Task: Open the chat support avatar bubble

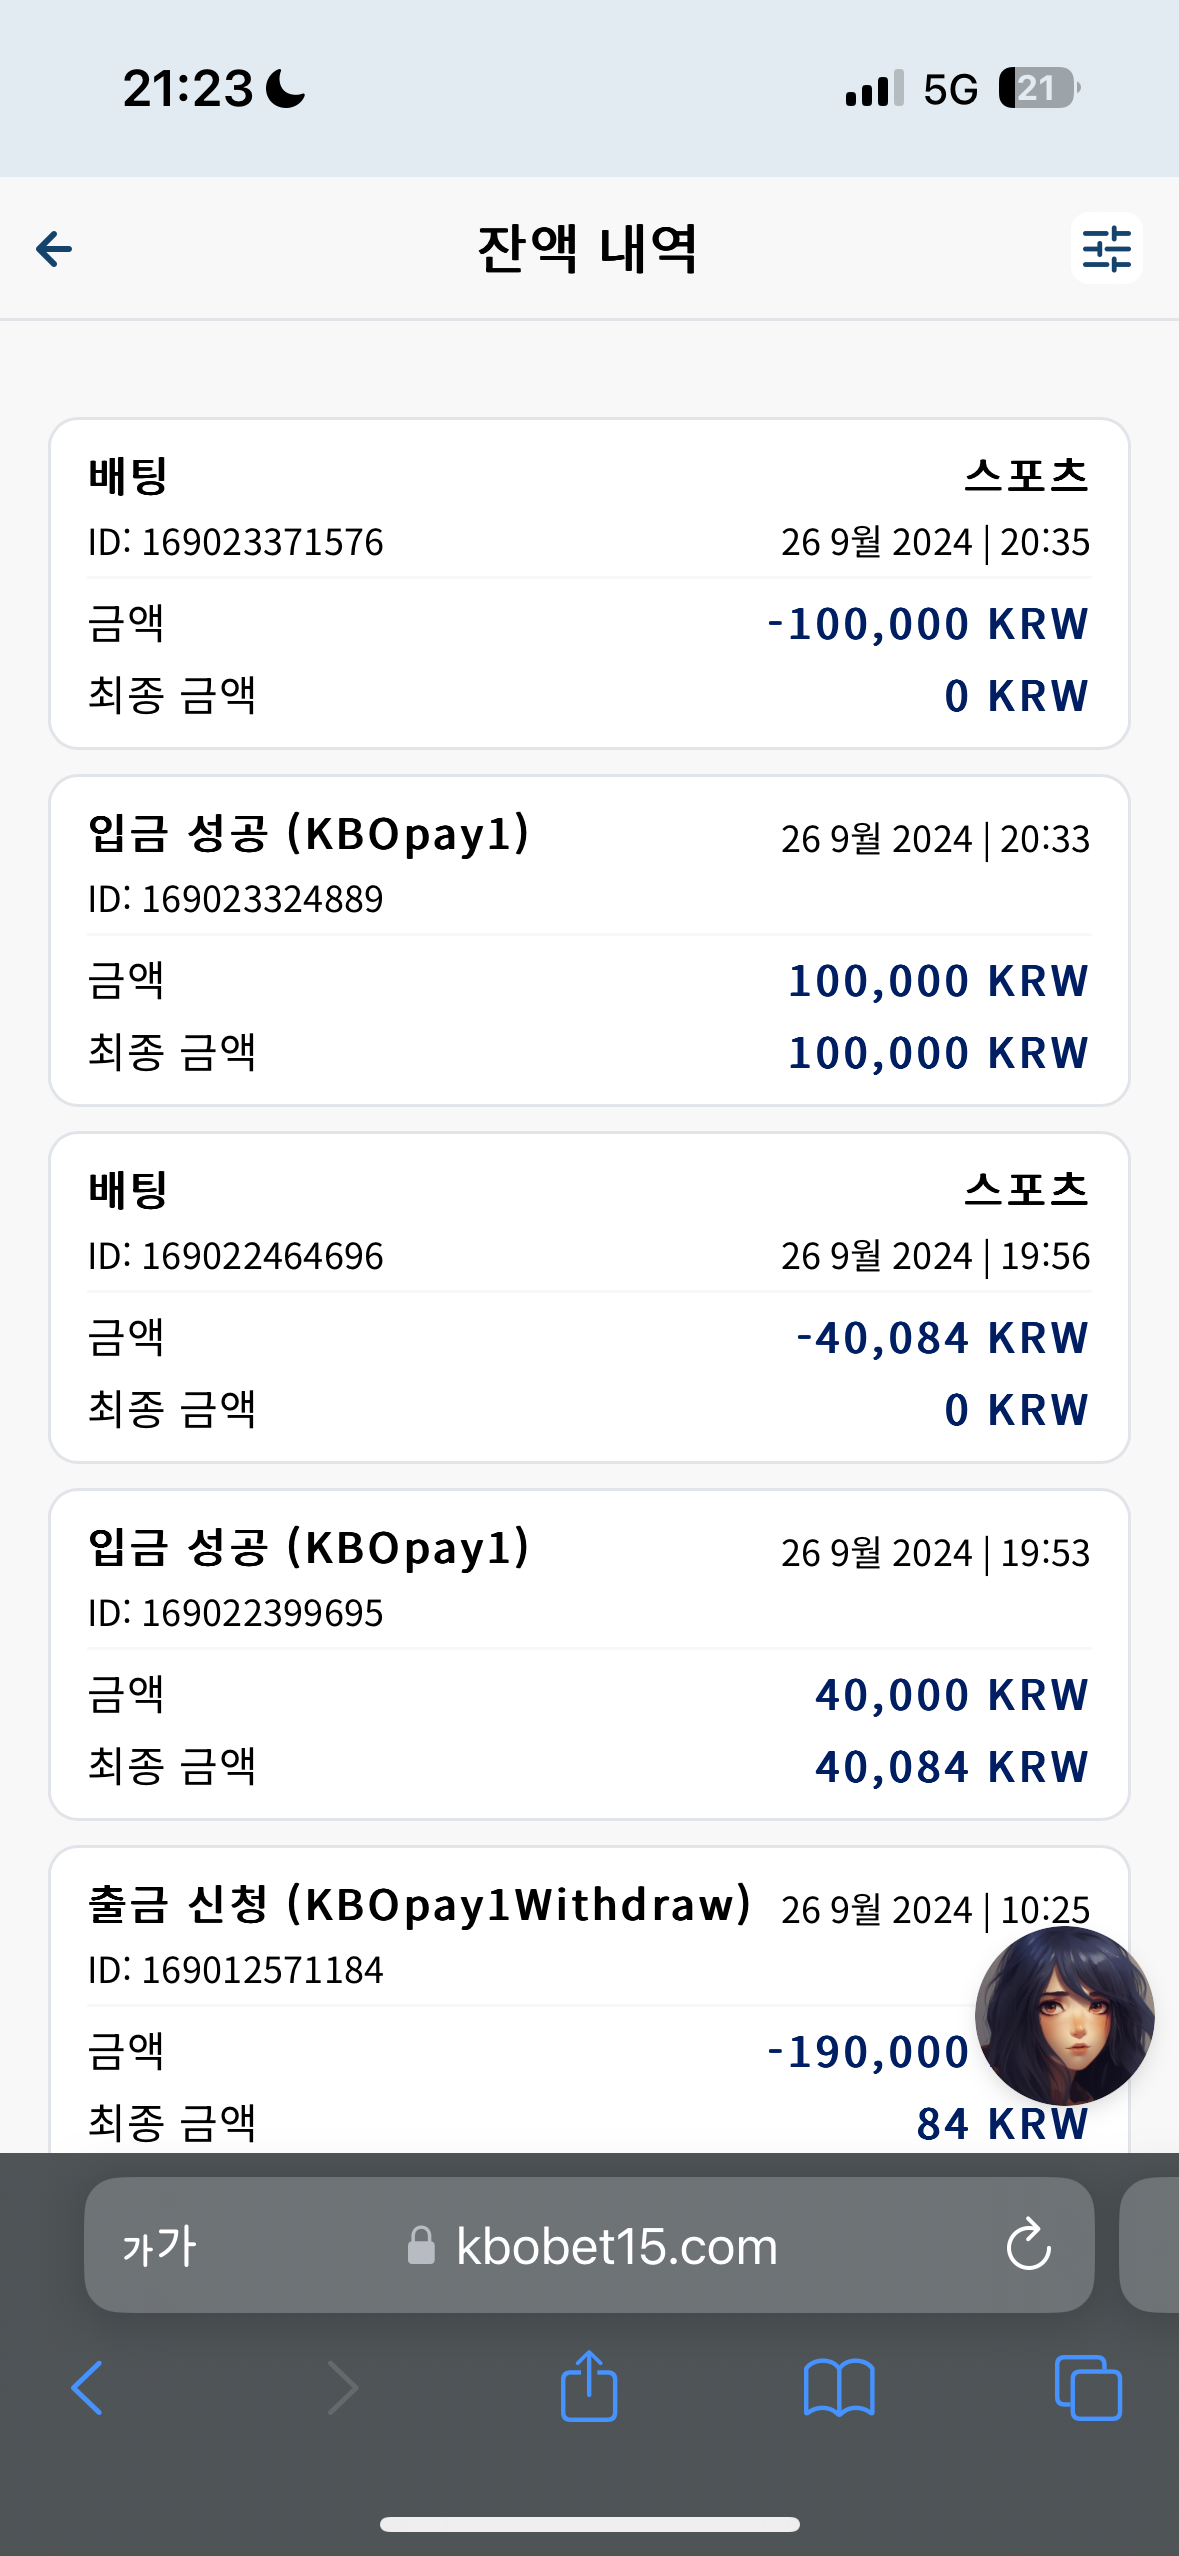Action: click(x=1064, y=2016)
